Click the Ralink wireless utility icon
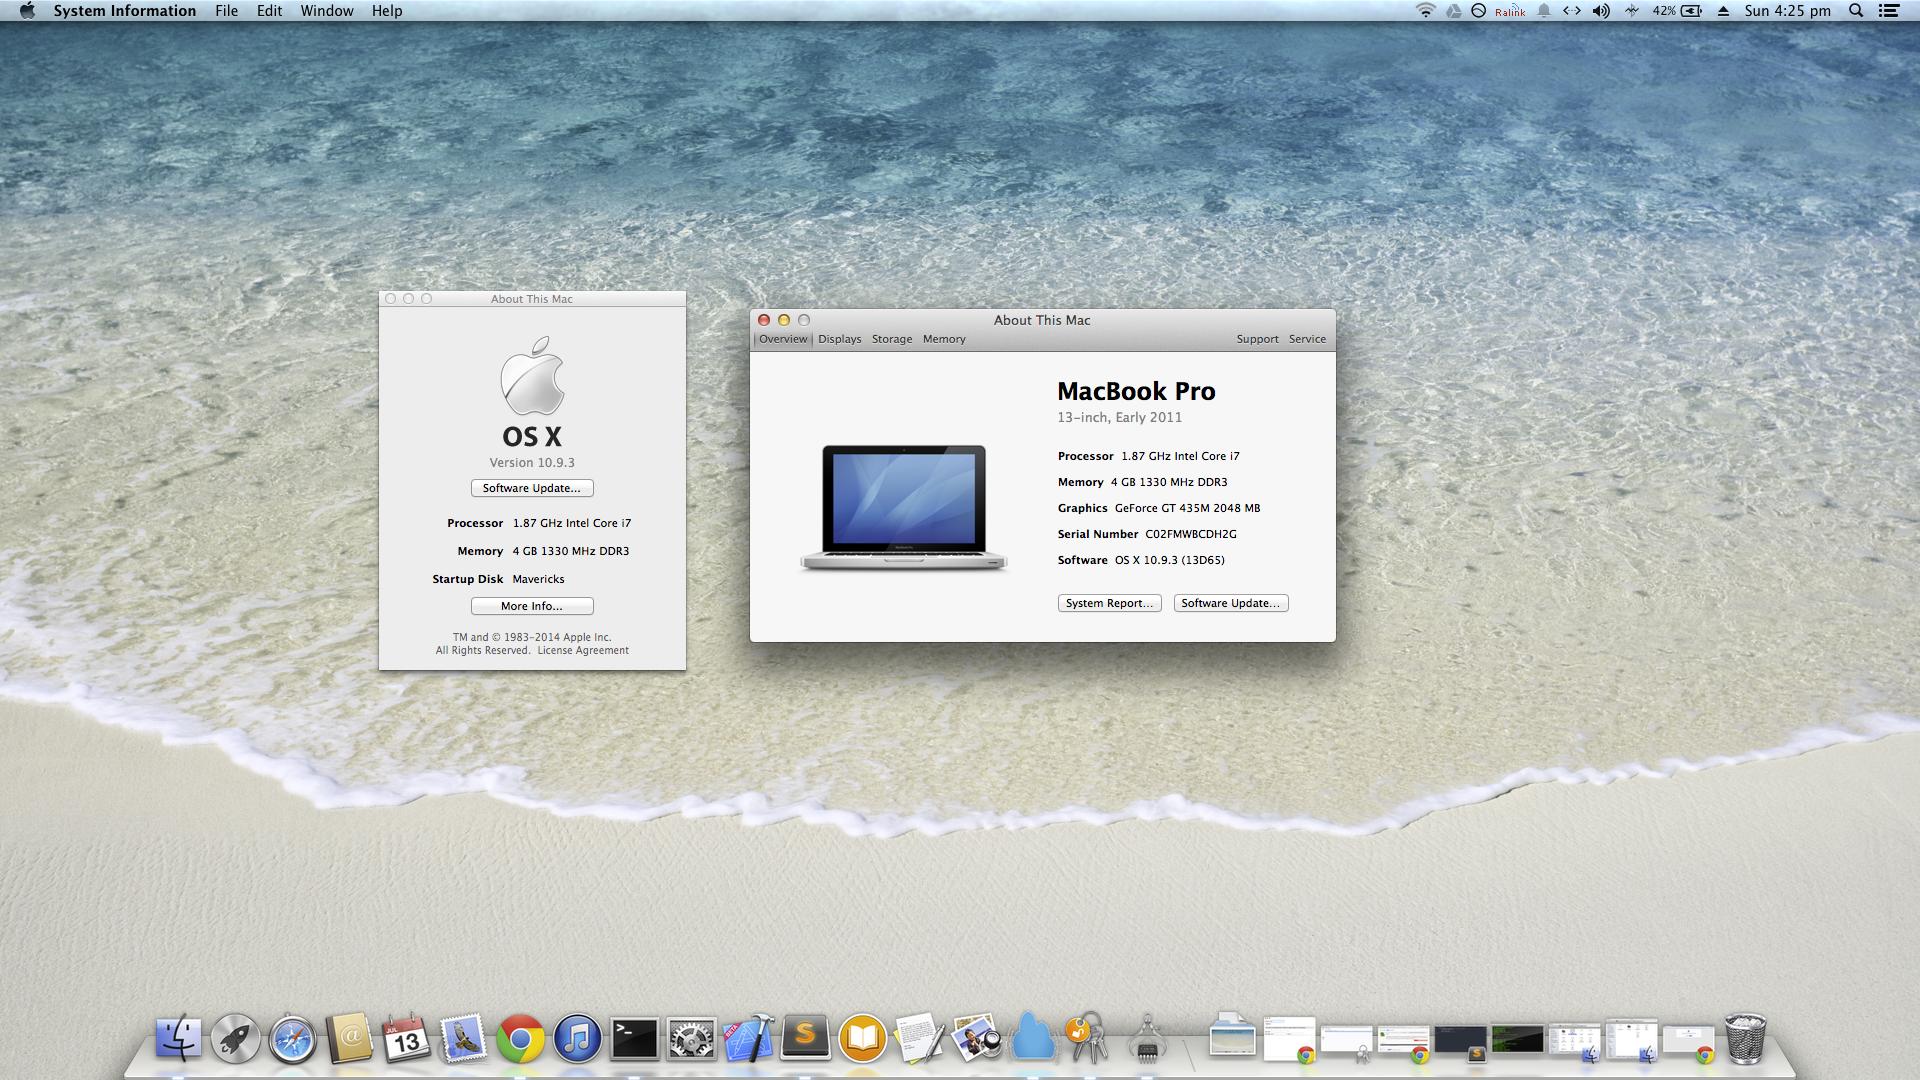The image size is (1920, 1080). [x=1510, y=12]
